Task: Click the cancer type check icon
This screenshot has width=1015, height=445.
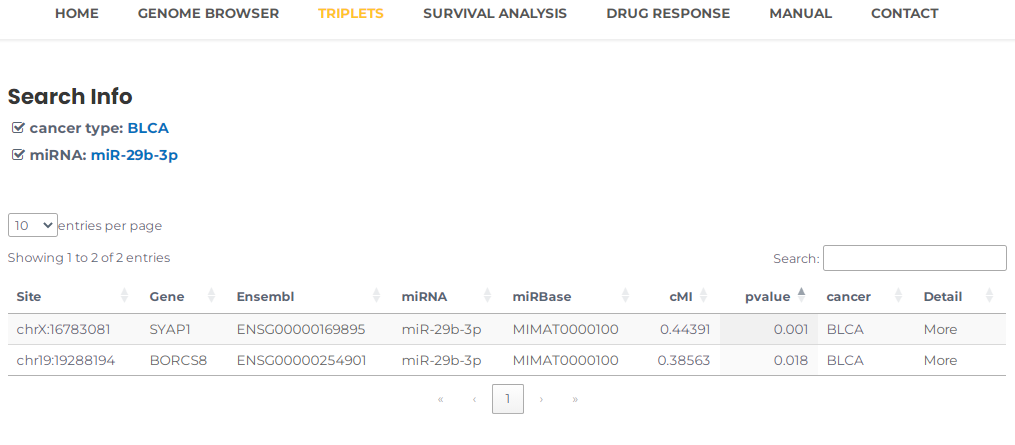Action: pos(18,128)
